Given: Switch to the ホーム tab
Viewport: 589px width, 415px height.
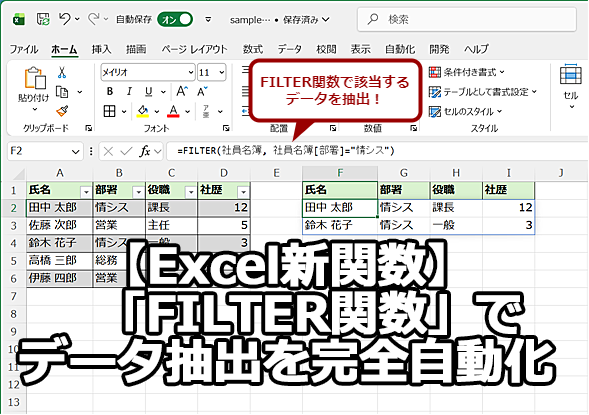Looking at the screenshot, I should (64, 49).
